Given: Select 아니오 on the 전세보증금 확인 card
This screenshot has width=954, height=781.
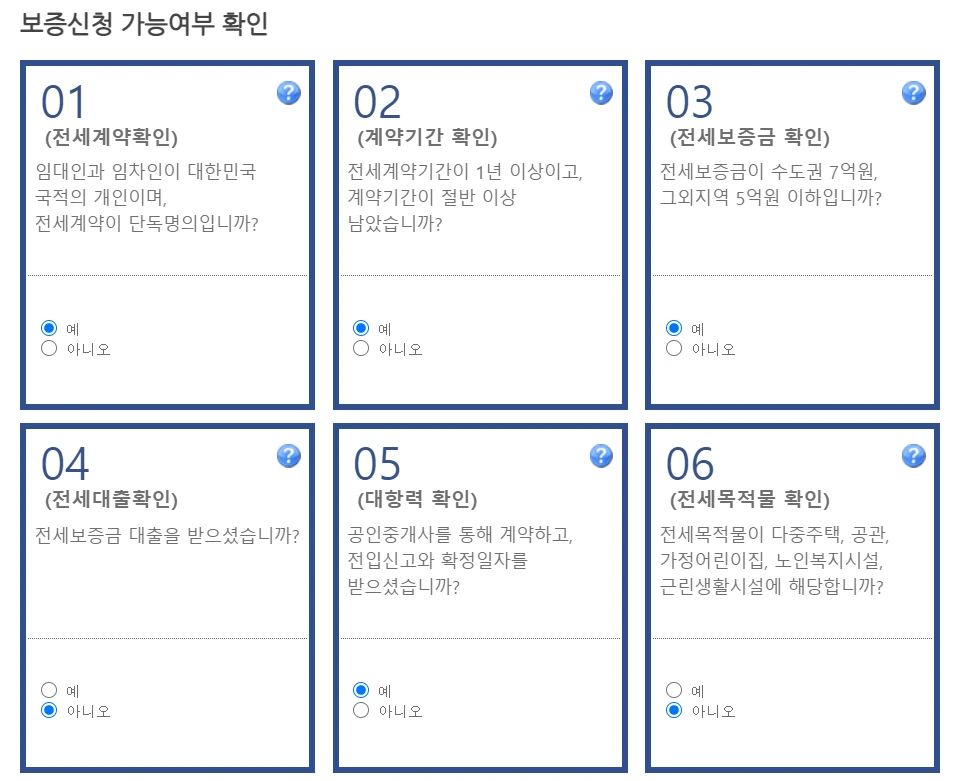Looking at the screenshot, I should (672, 348).
